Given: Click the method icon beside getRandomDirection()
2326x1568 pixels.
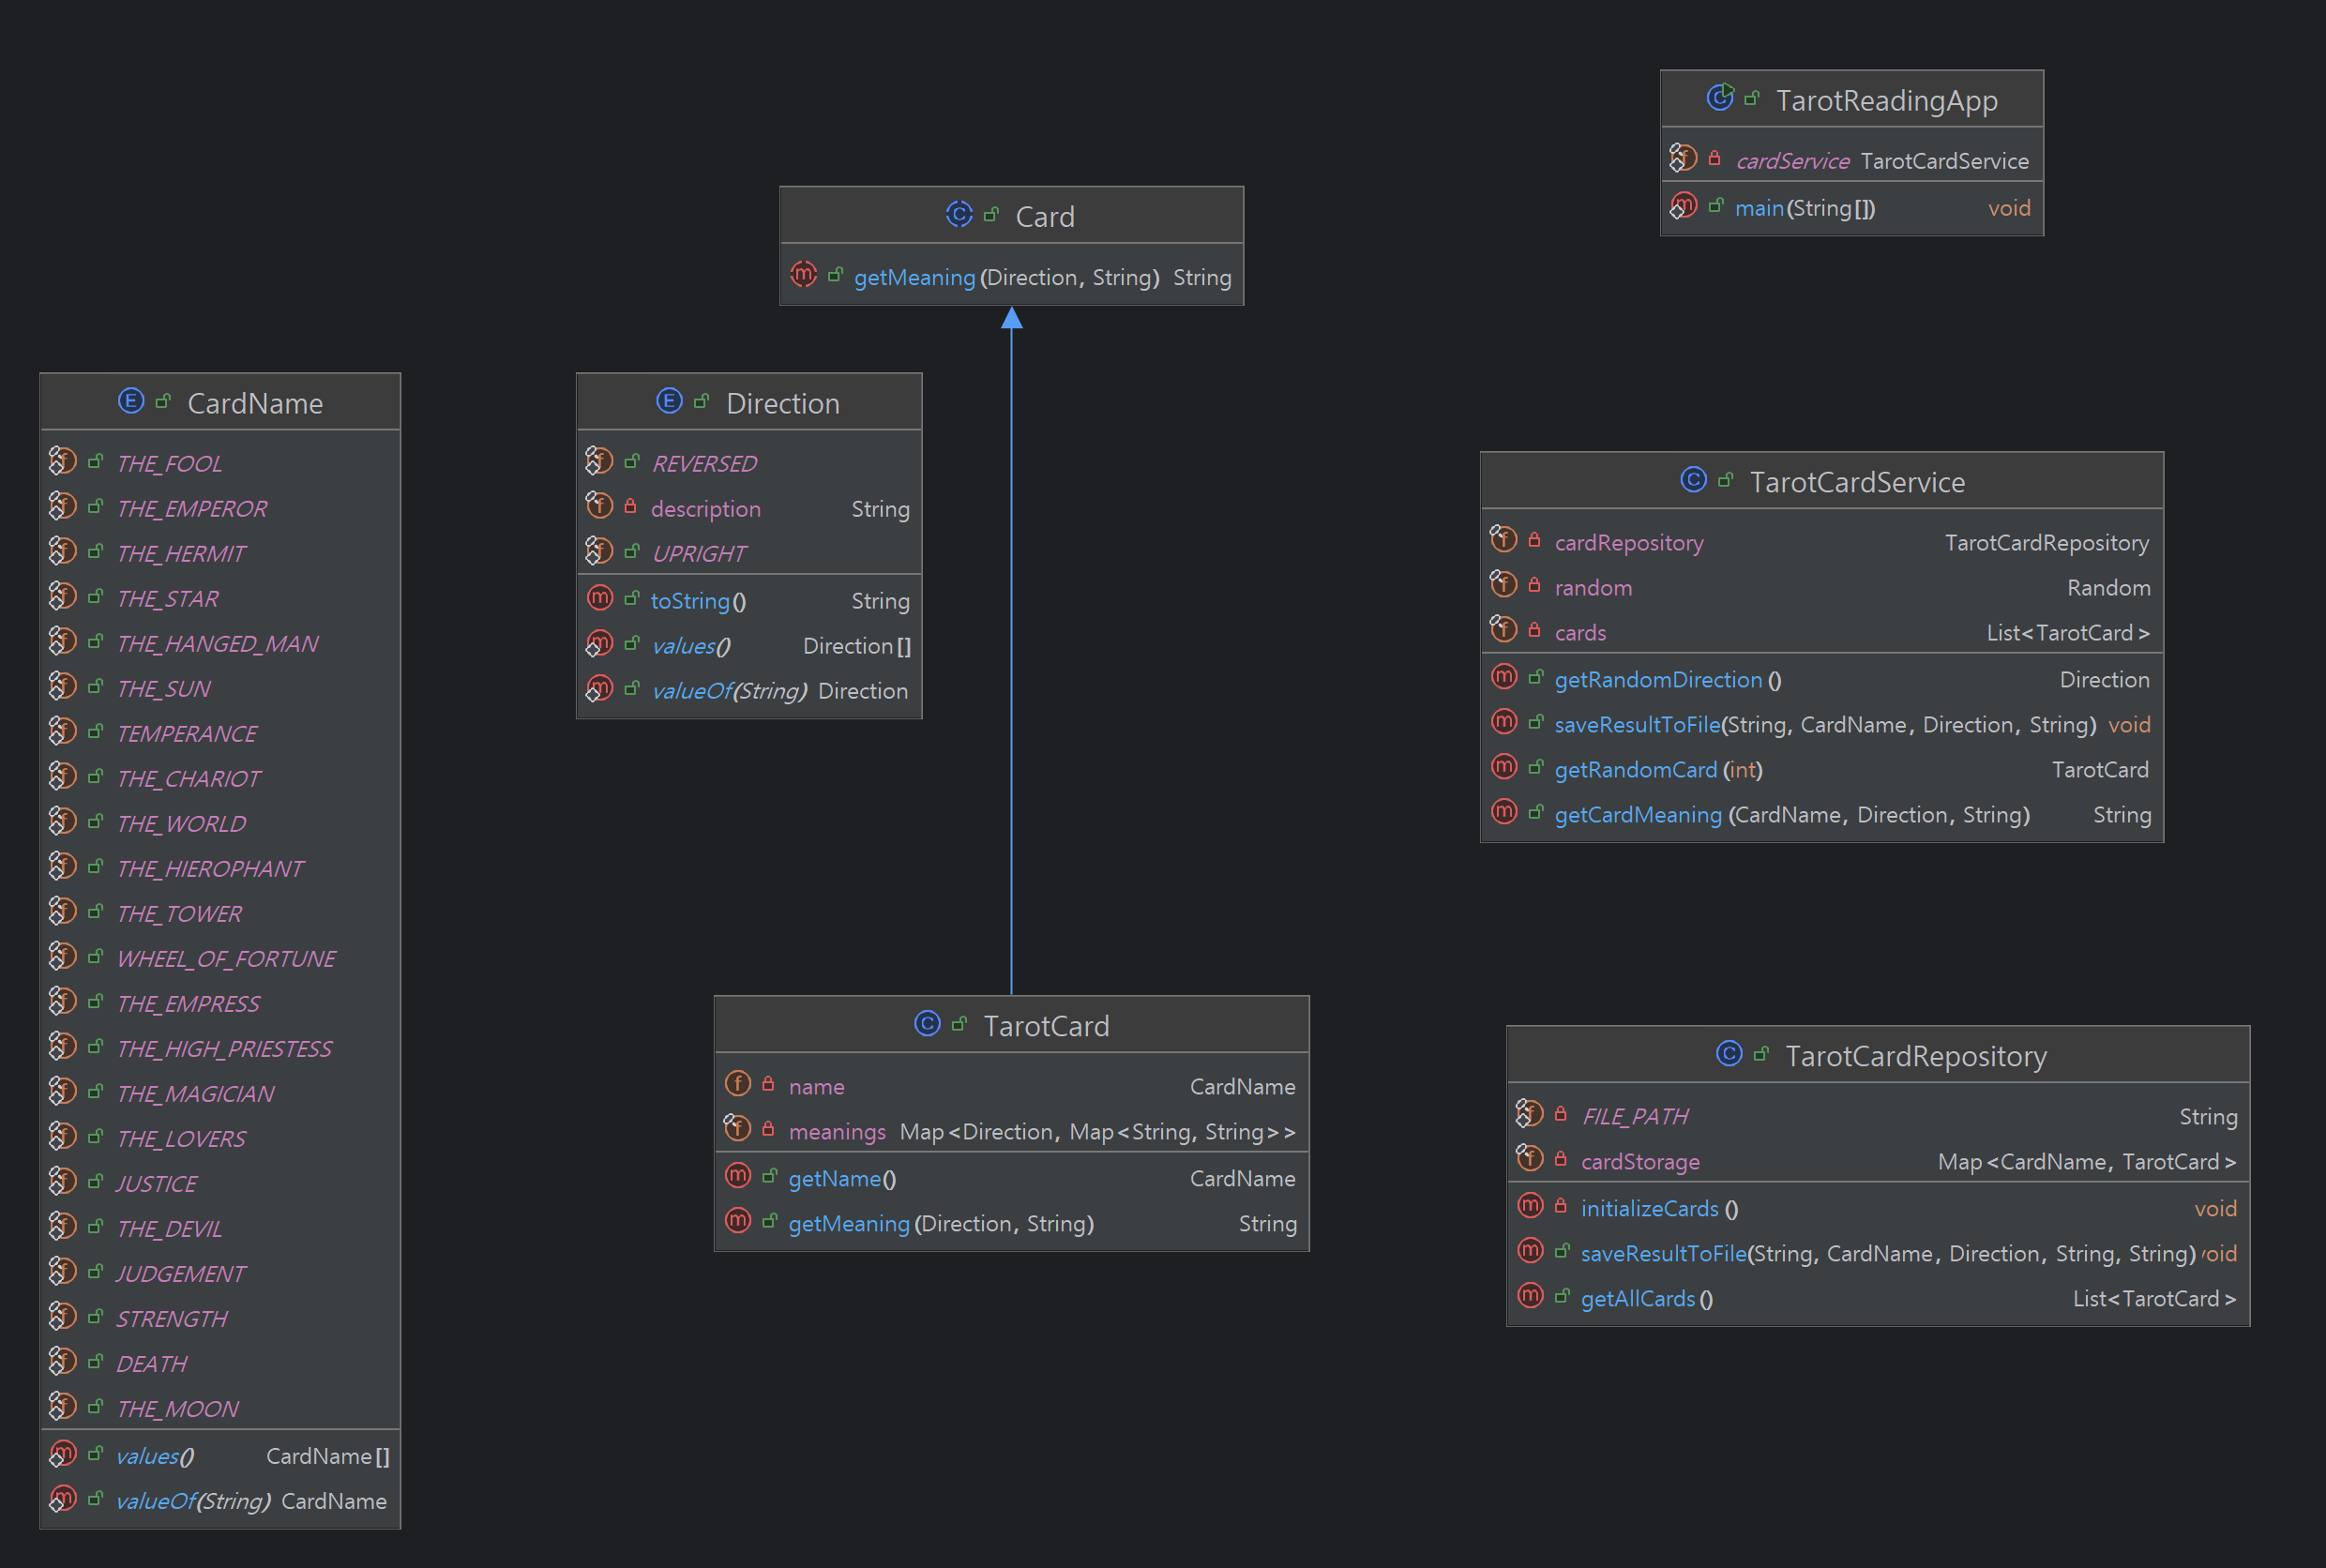Looking at the screenshot, I should pos(1504,677).
